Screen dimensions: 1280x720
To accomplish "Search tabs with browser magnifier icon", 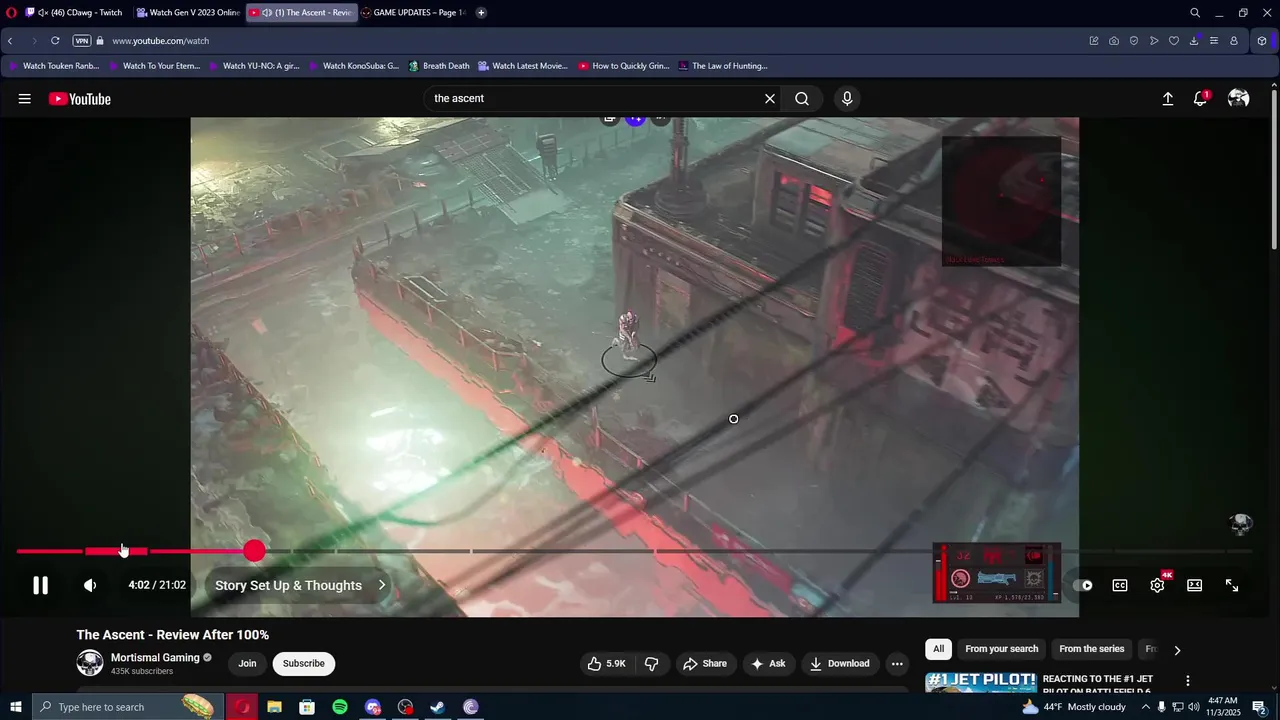I will point(1195,13).
